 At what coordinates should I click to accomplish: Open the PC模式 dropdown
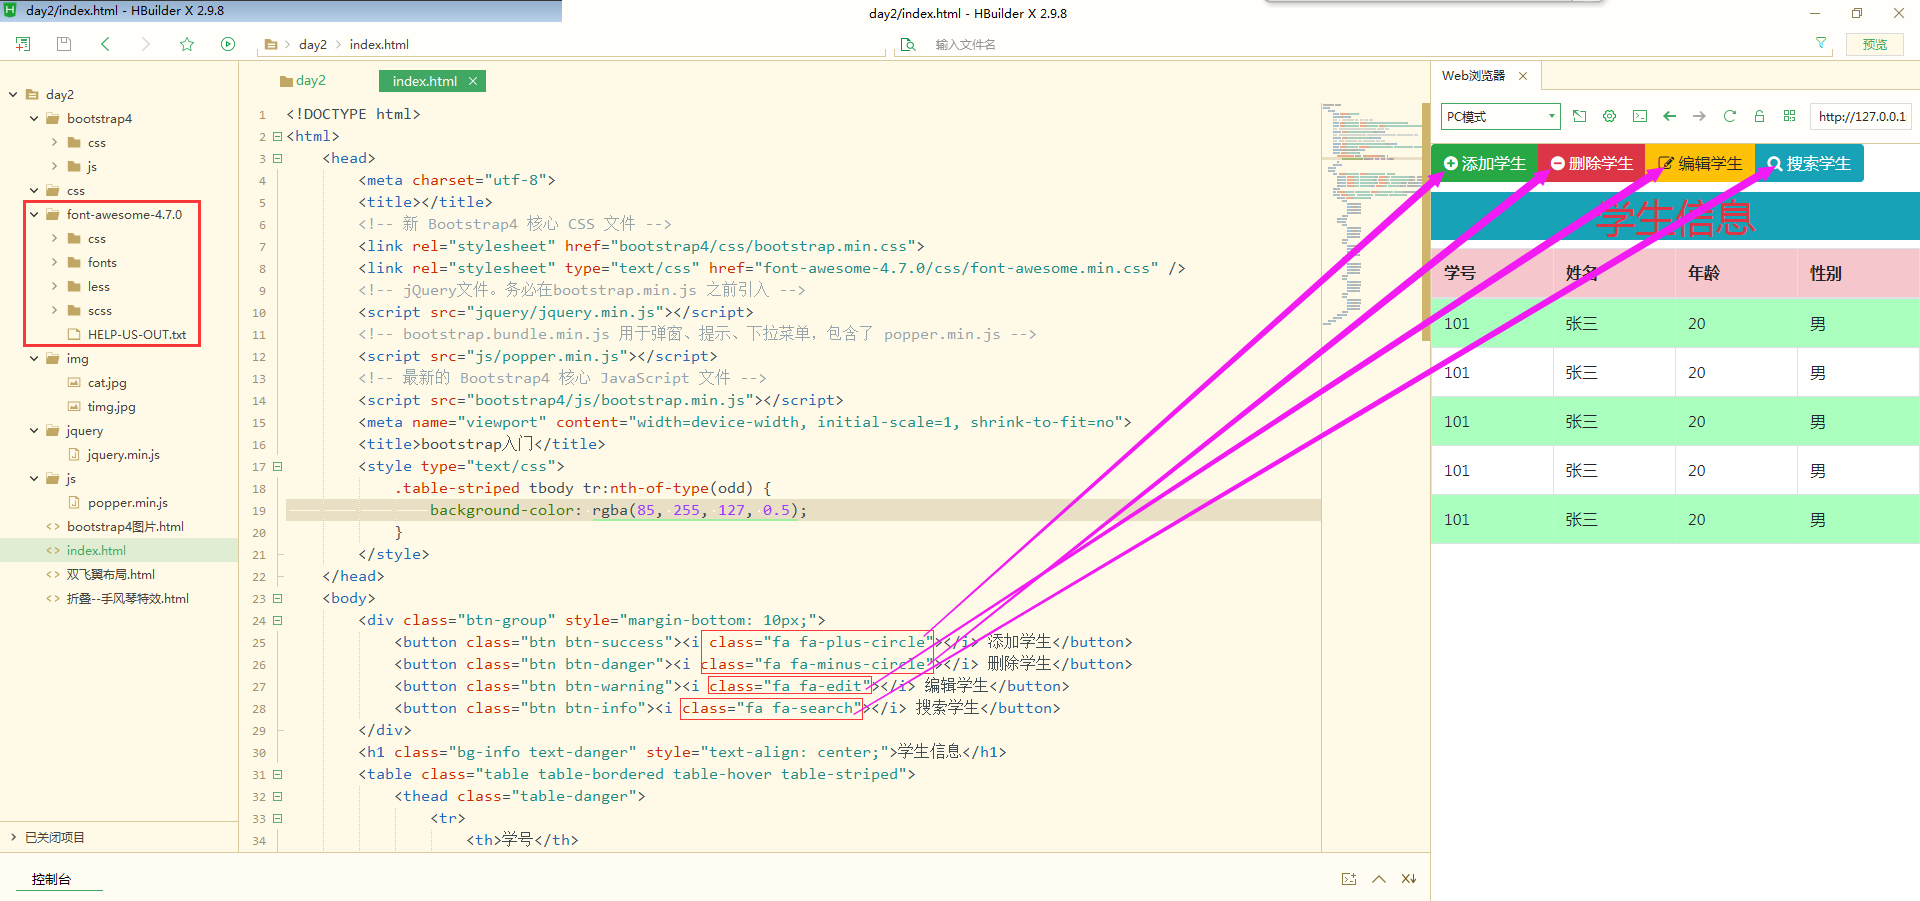1500,116
